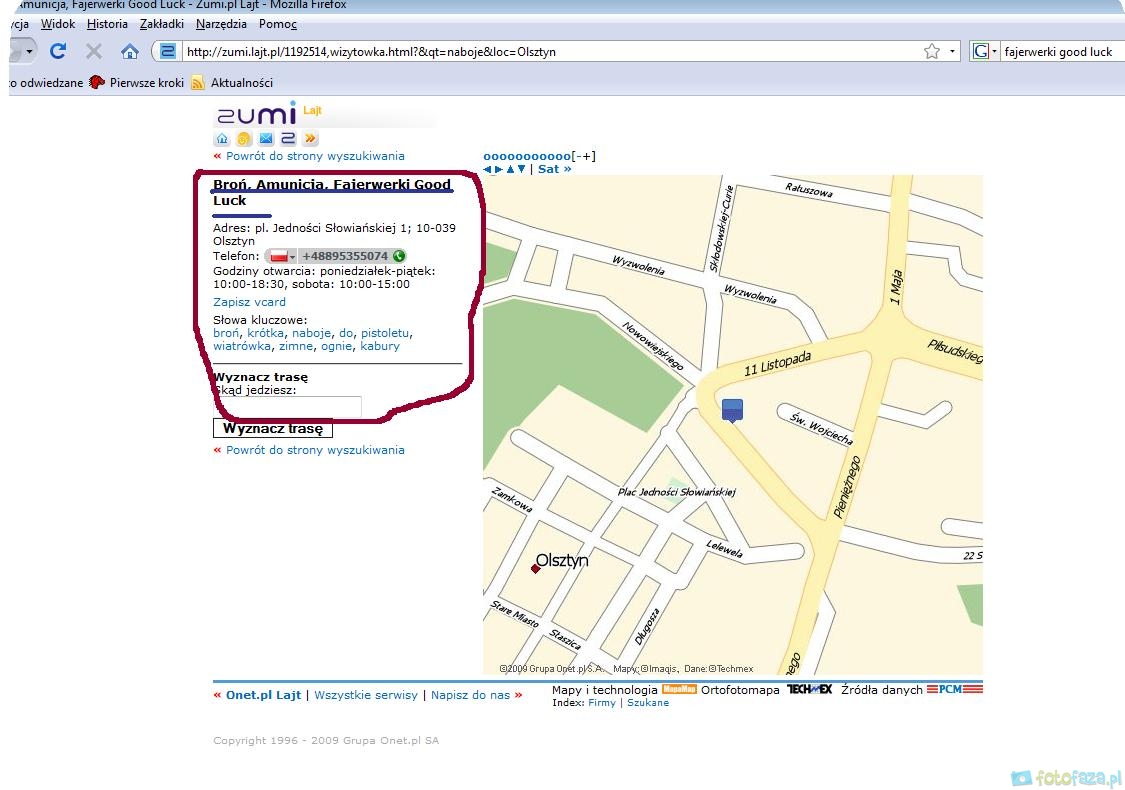Open 'Onet.pl Lajt' footer link
Screen dimensions: 1125x790
pos(263,695)
